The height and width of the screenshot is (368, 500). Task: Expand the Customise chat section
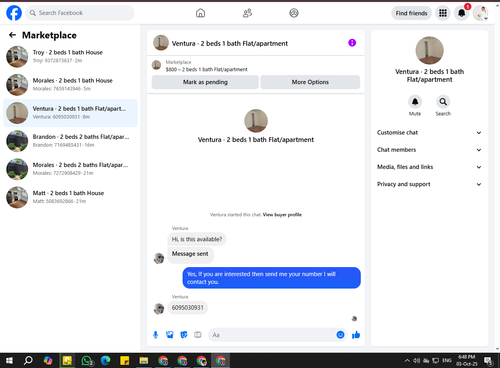click(x=429, y=133)
